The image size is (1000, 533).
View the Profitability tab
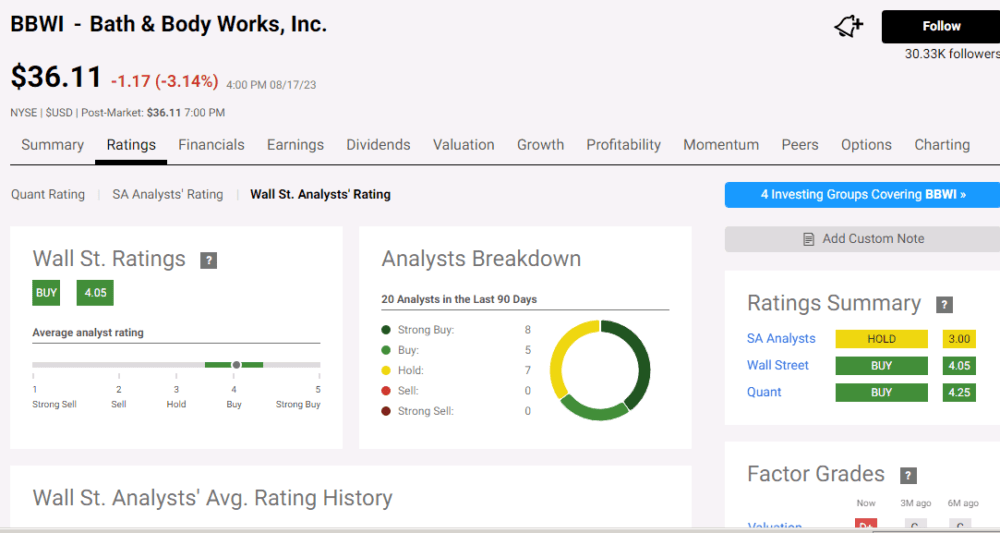(x=624, y=145)
